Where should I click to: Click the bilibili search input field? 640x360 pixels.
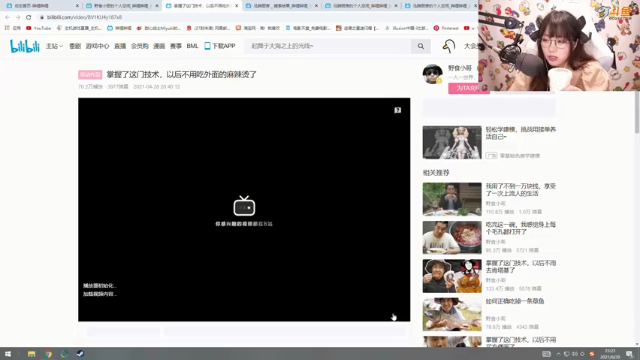point(328,46)
